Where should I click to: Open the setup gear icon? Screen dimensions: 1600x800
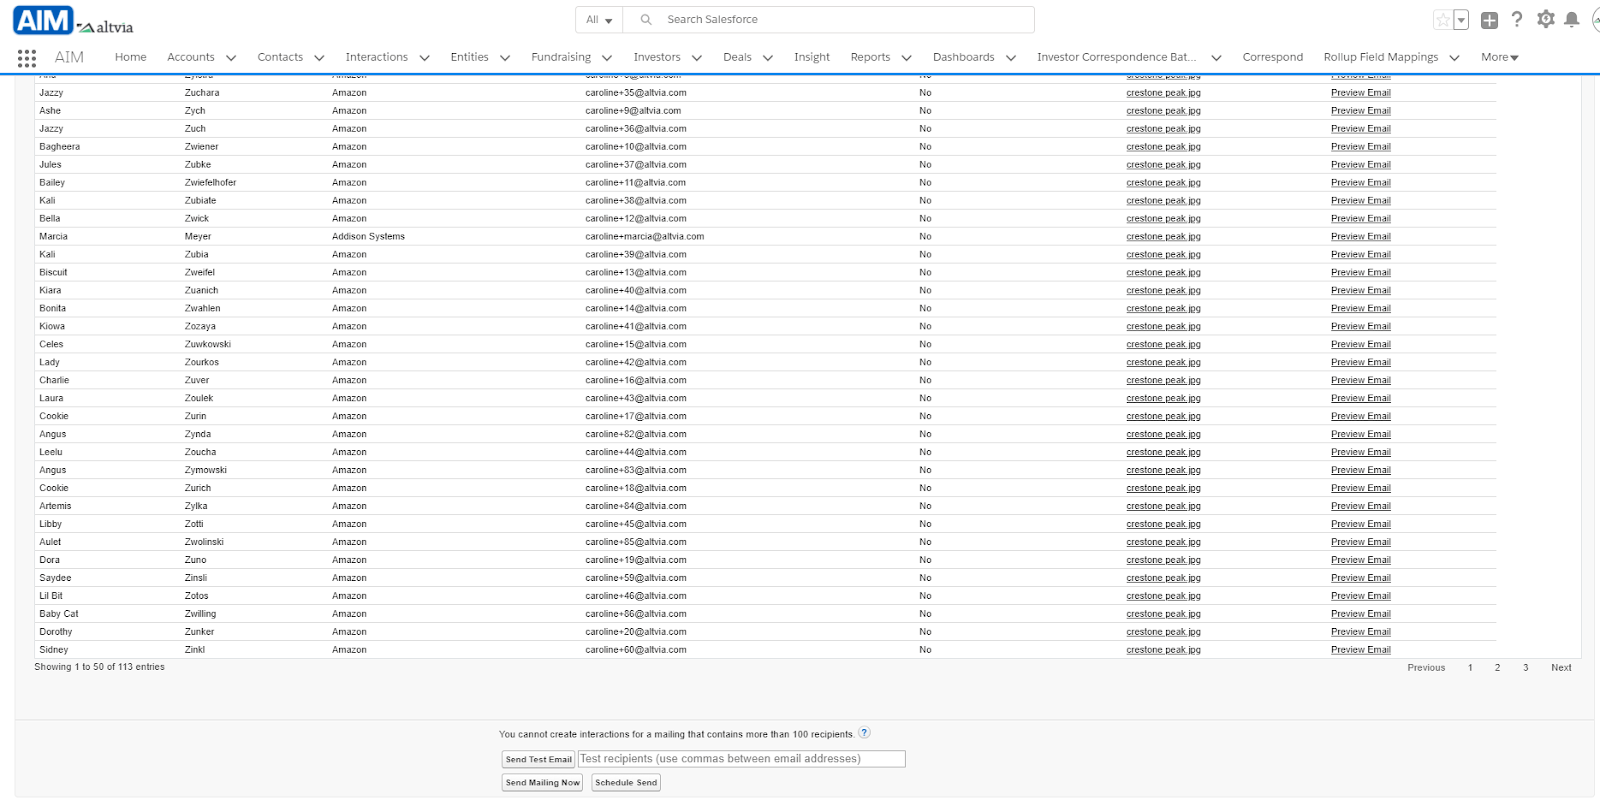click(x=1546, y=19)
